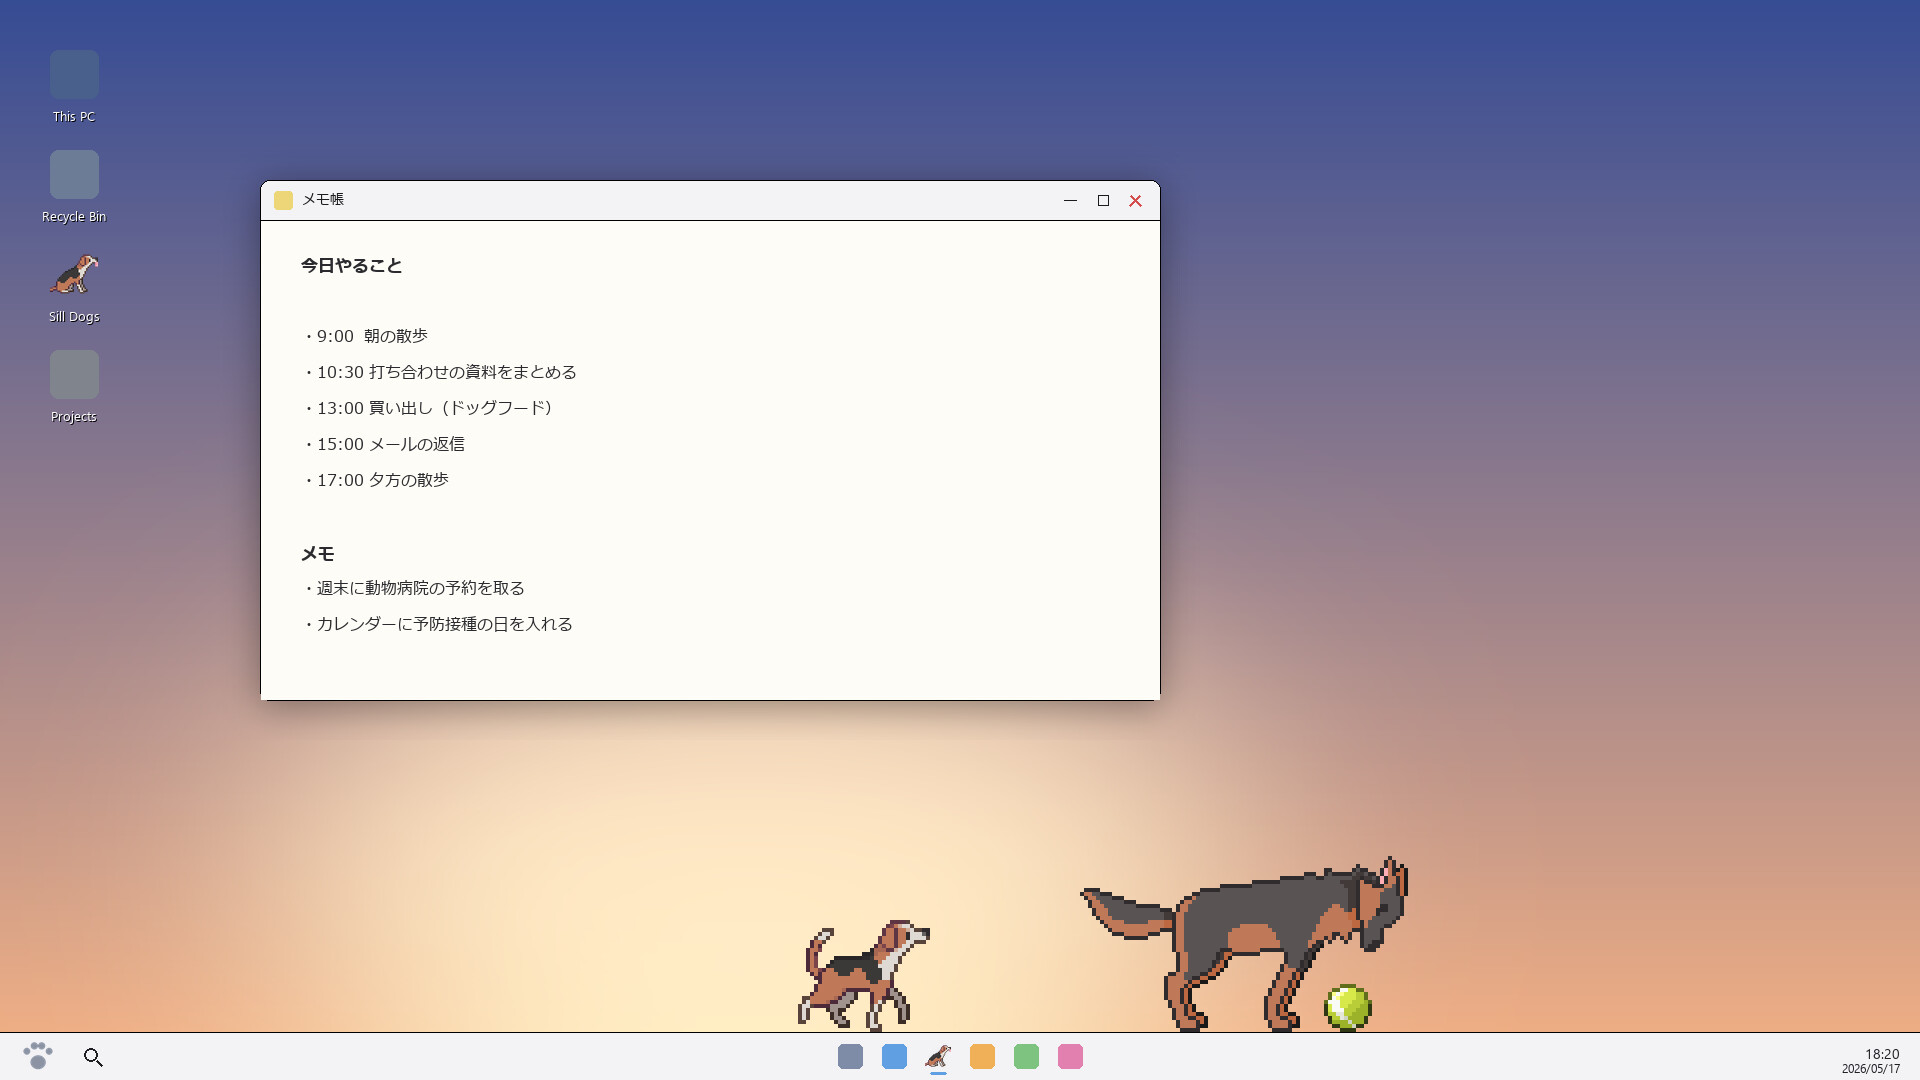Open the taskbar search magnifier

click(93, 1057)
